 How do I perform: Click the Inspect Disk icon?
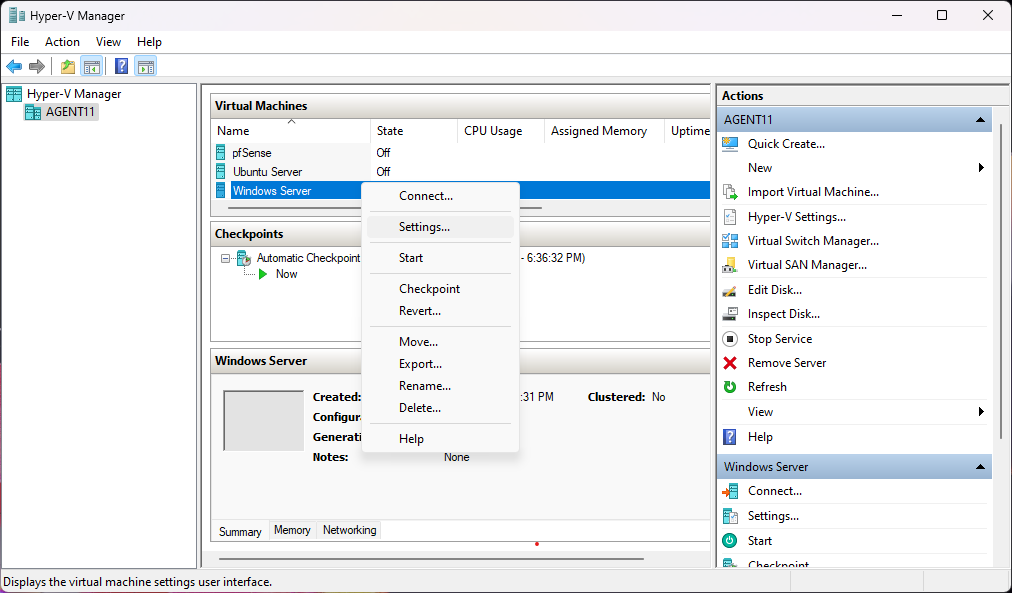730,314
